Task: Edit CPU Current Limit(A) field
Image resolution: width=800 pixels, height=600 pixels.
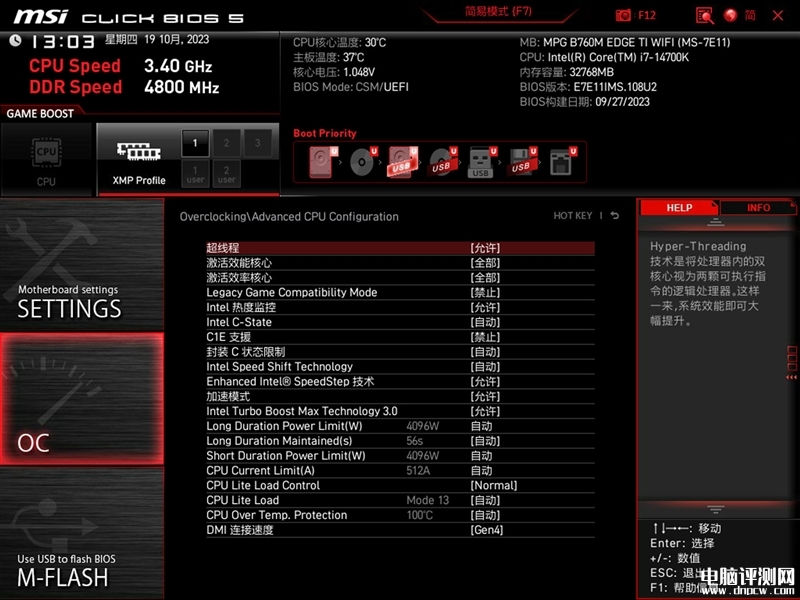Action: [x=481, y=470]
